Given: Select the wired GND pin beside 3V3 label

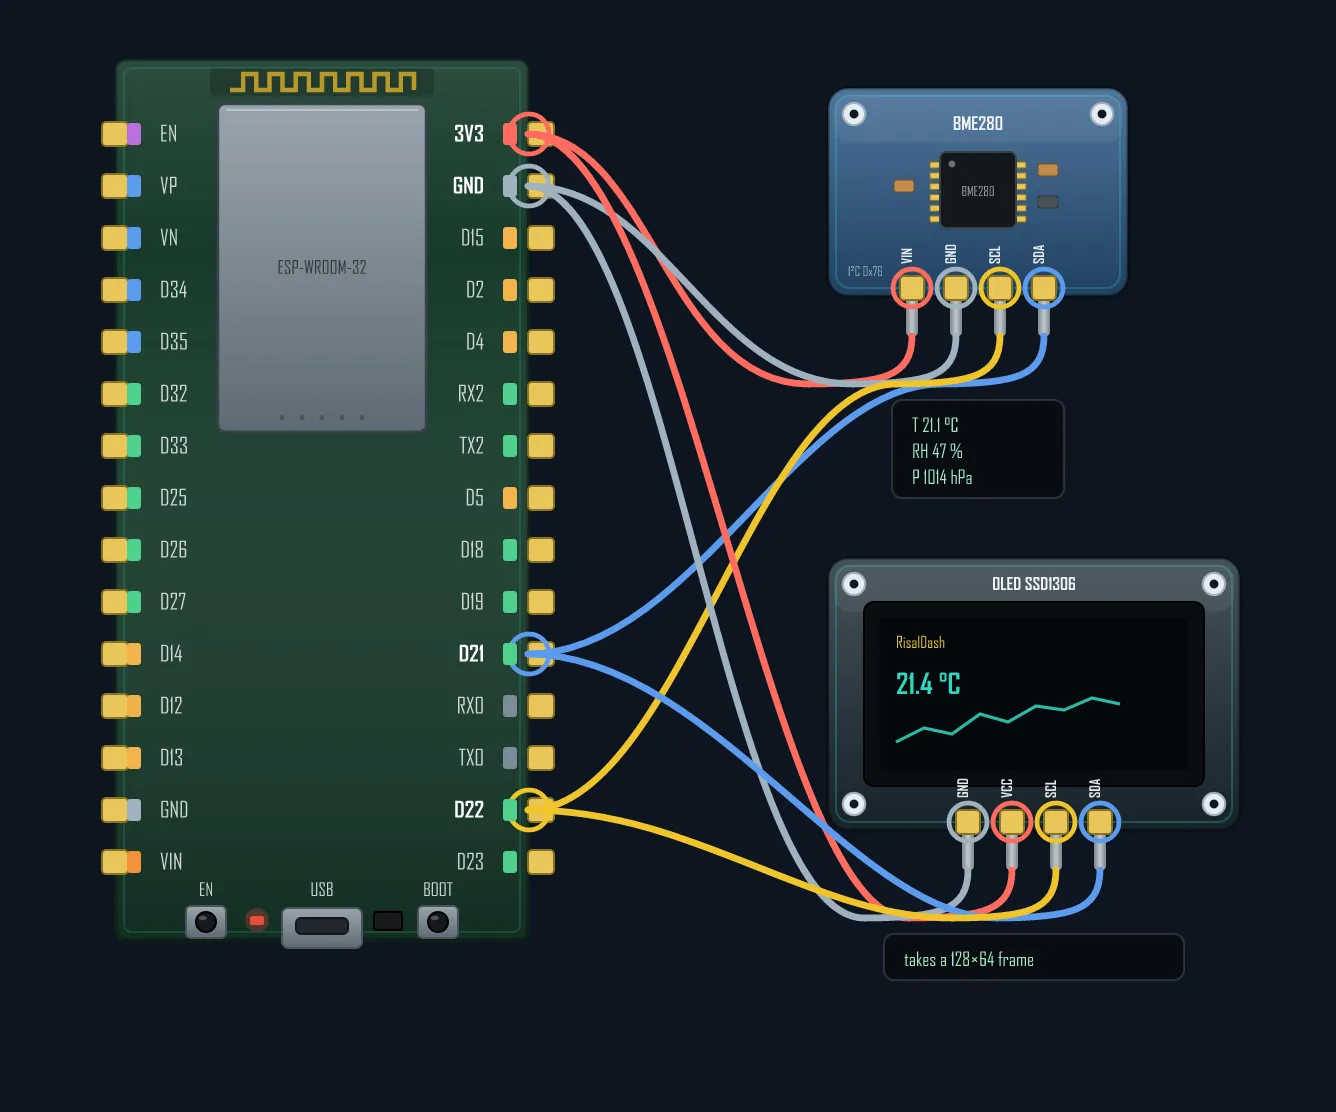Looking at the screenshot, I should click(541, 185).
